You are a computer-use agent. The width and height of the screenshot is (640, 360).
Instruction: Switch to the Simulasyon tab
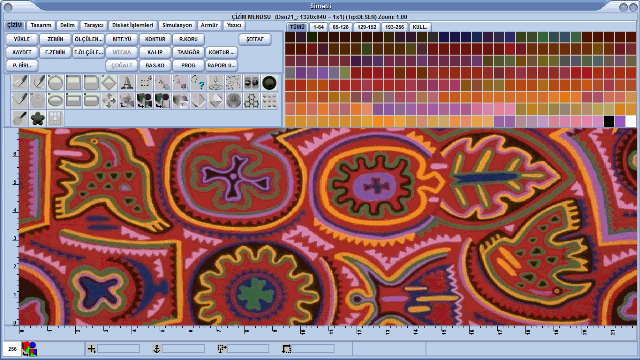(x=177, y=25)
